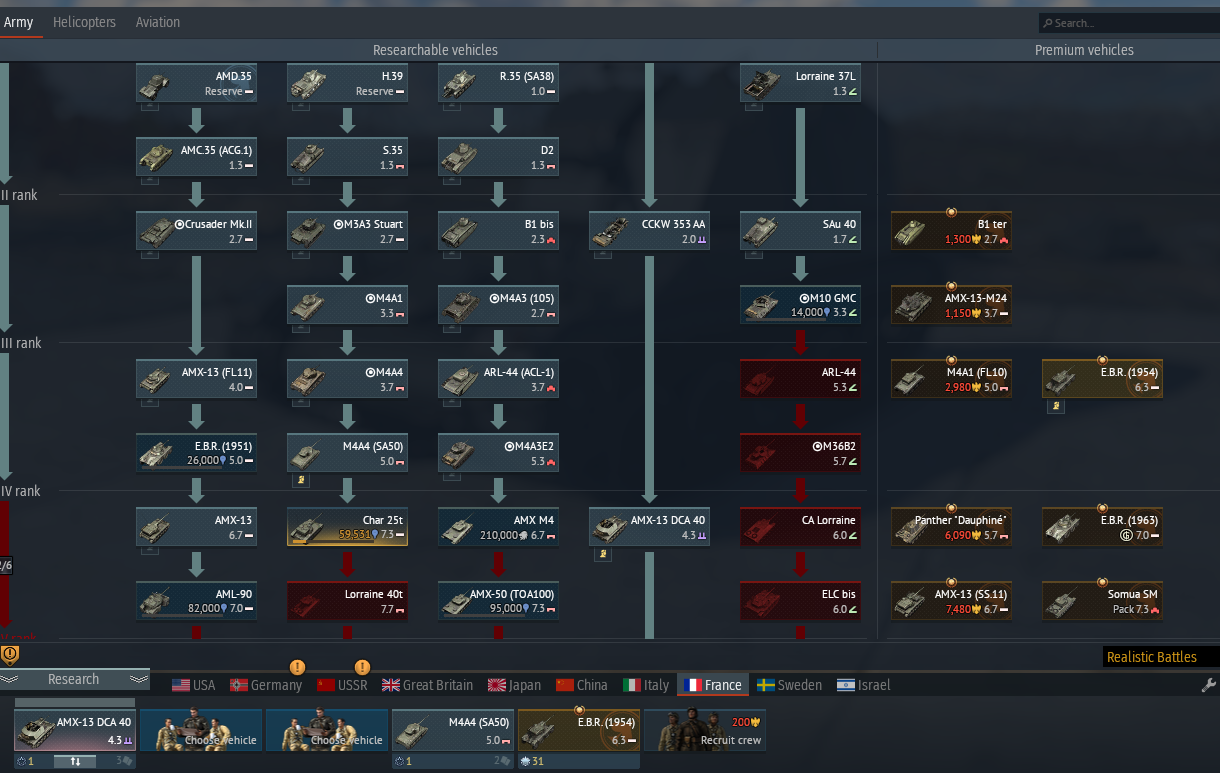Collapse the Research panel header
The height and width of the screenshot is (773, 1220).
(74, 679)
